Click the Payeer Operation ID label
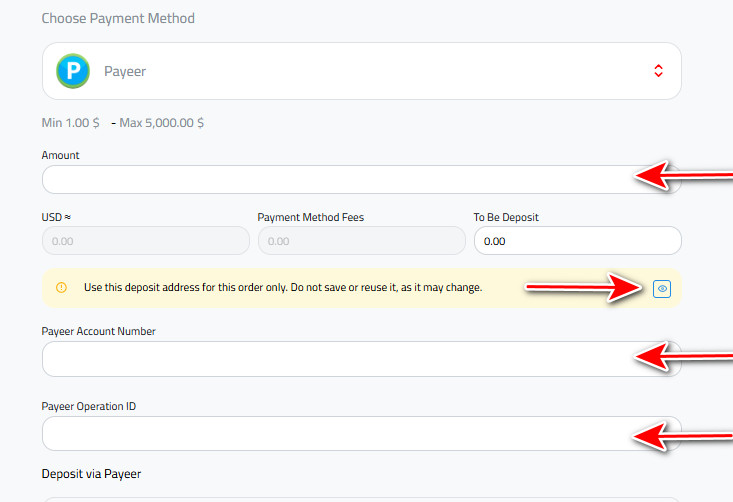 coord(89,407)
